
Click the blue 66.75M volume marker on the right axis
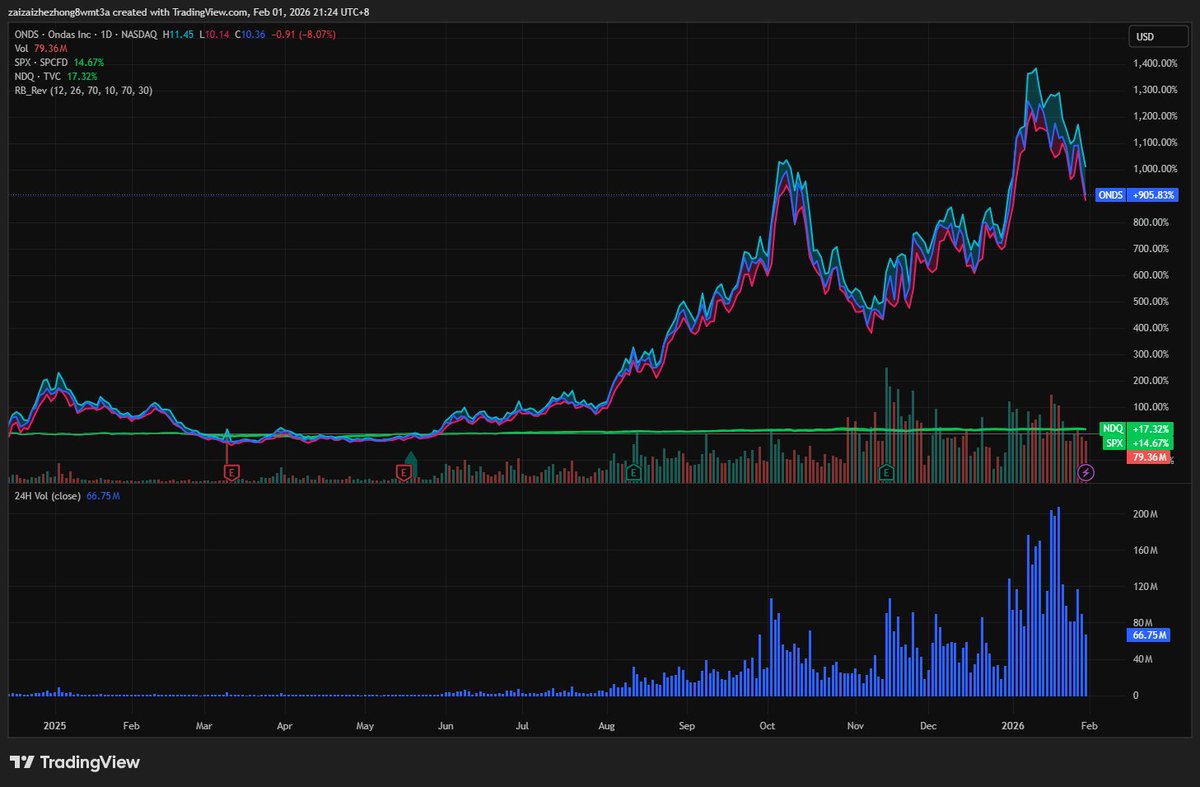tap(1146, 634)
